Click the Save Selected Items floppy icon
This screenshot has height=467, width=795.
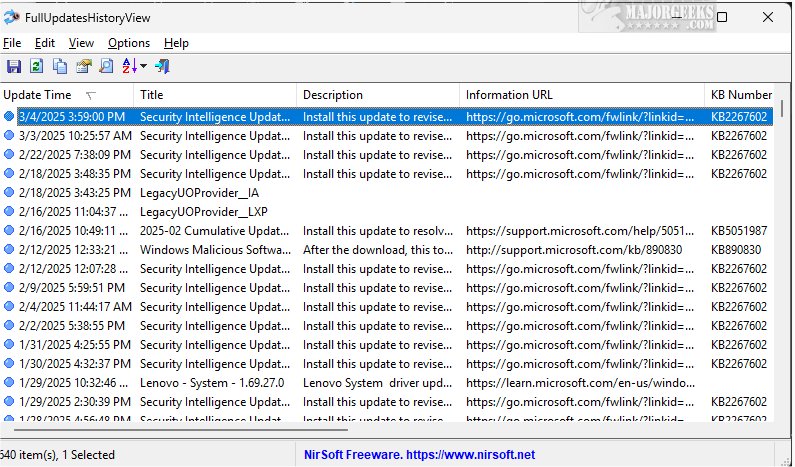click(14, 66)
